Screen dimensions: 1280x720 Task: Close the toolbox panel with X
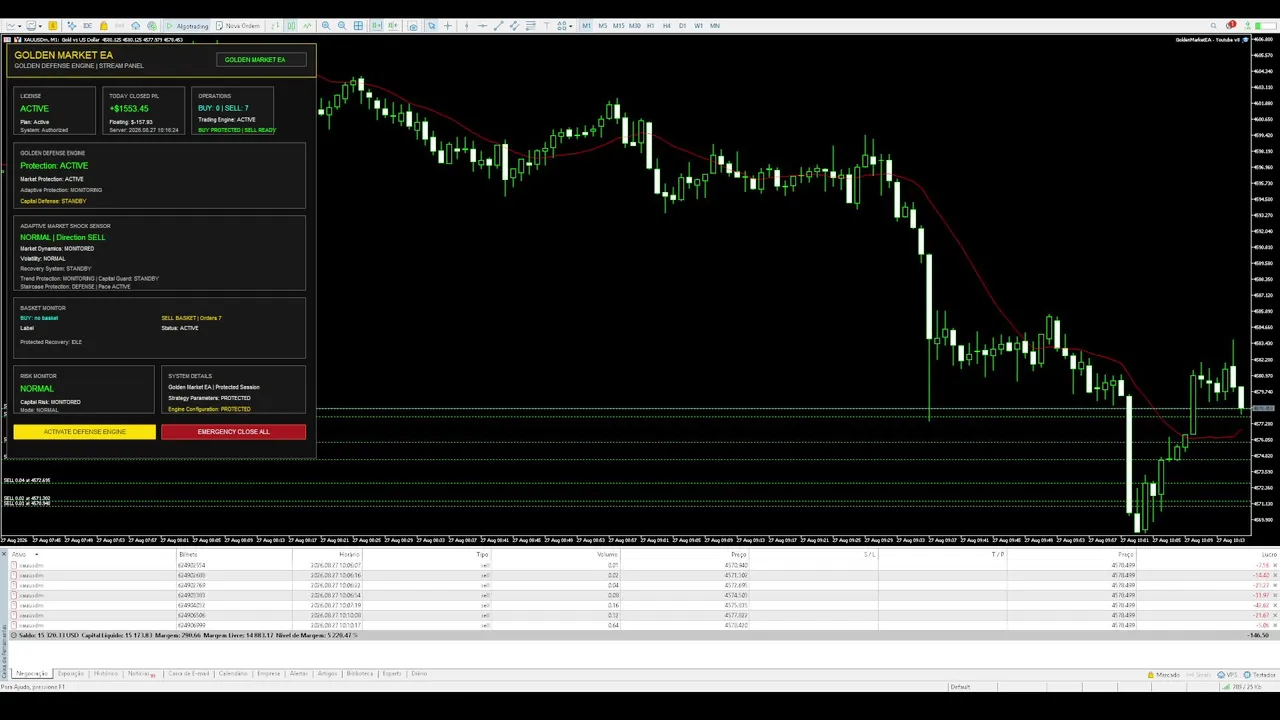pos(4,554)
